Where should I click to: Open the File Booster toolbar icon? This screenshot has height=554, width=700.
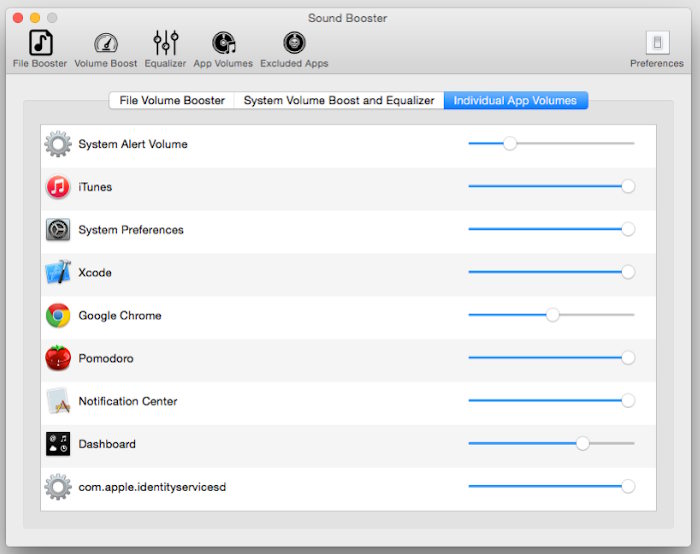pyautogui.click(x=40, y=43)
